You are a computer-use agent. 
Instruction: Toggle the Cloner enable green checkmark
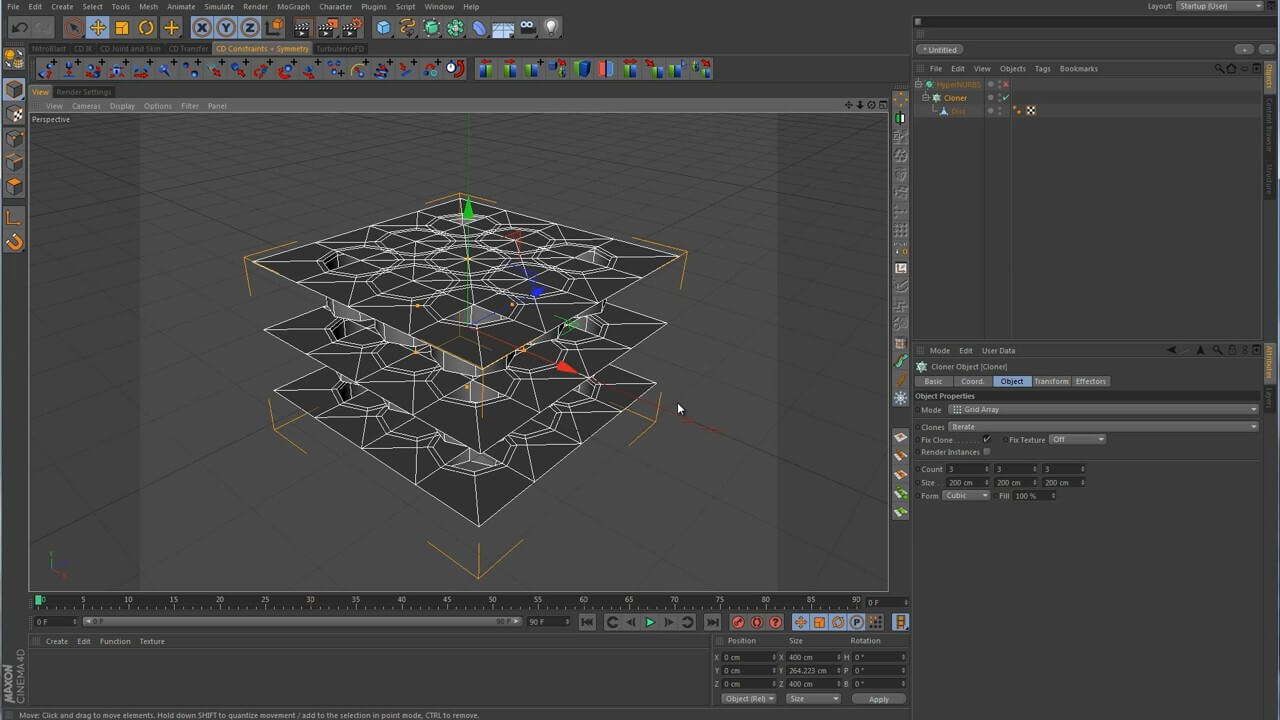(1005, 98)
